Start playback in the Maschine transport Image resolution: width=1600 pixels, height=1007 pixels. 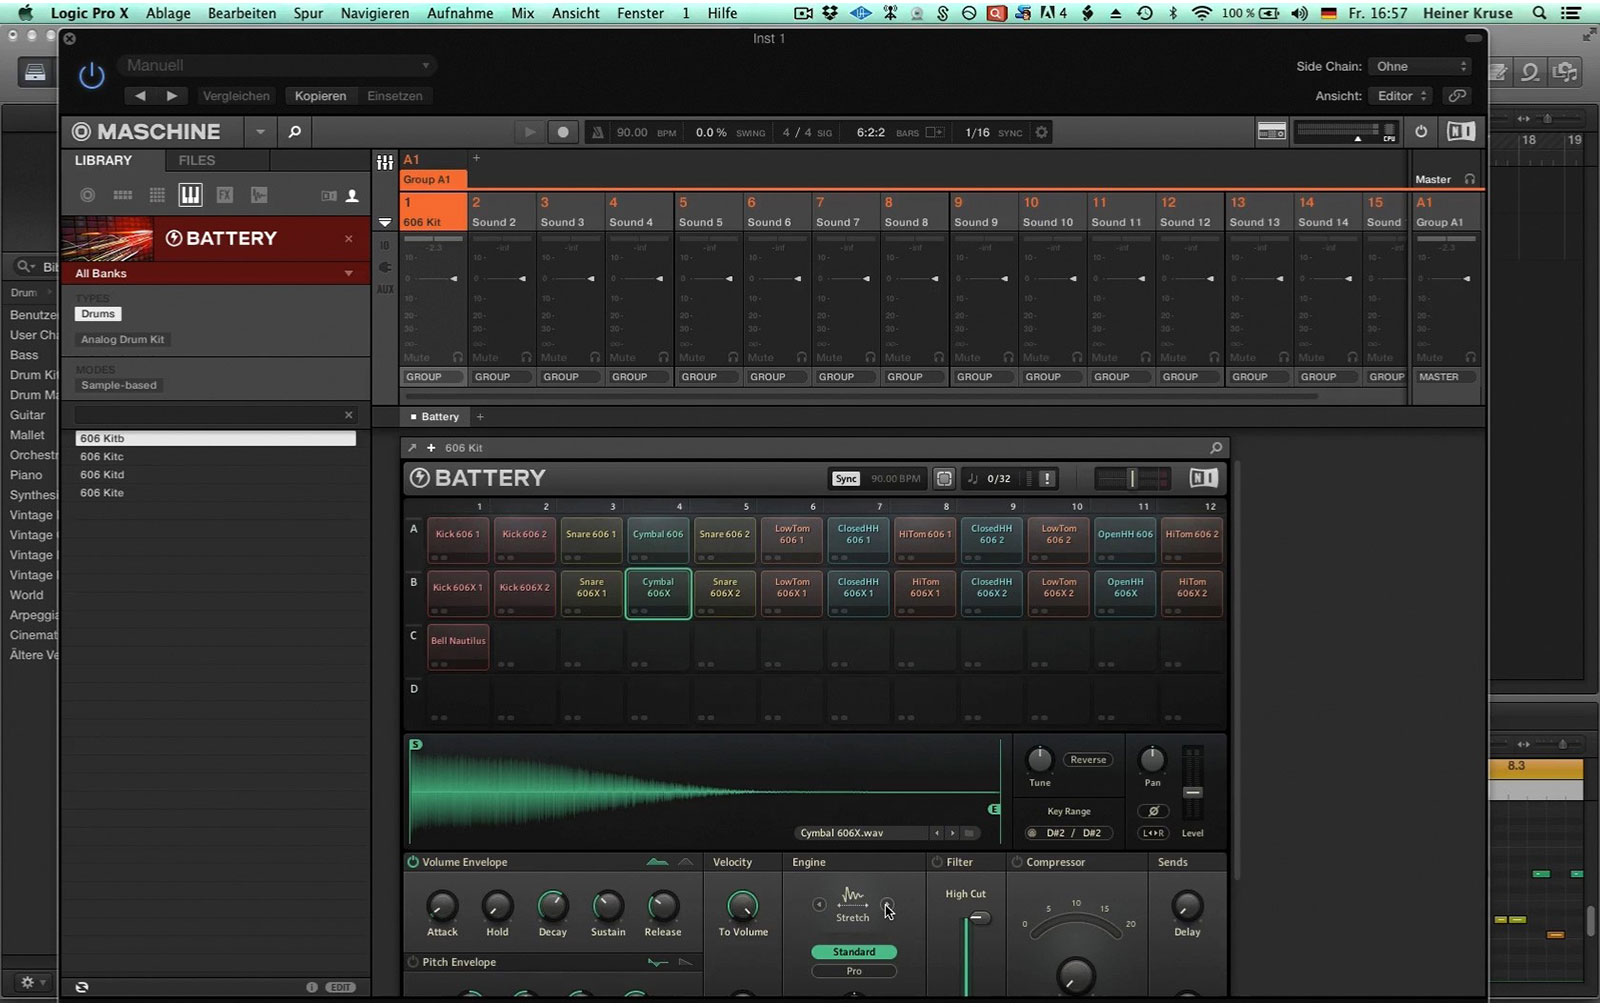[530, 132]
